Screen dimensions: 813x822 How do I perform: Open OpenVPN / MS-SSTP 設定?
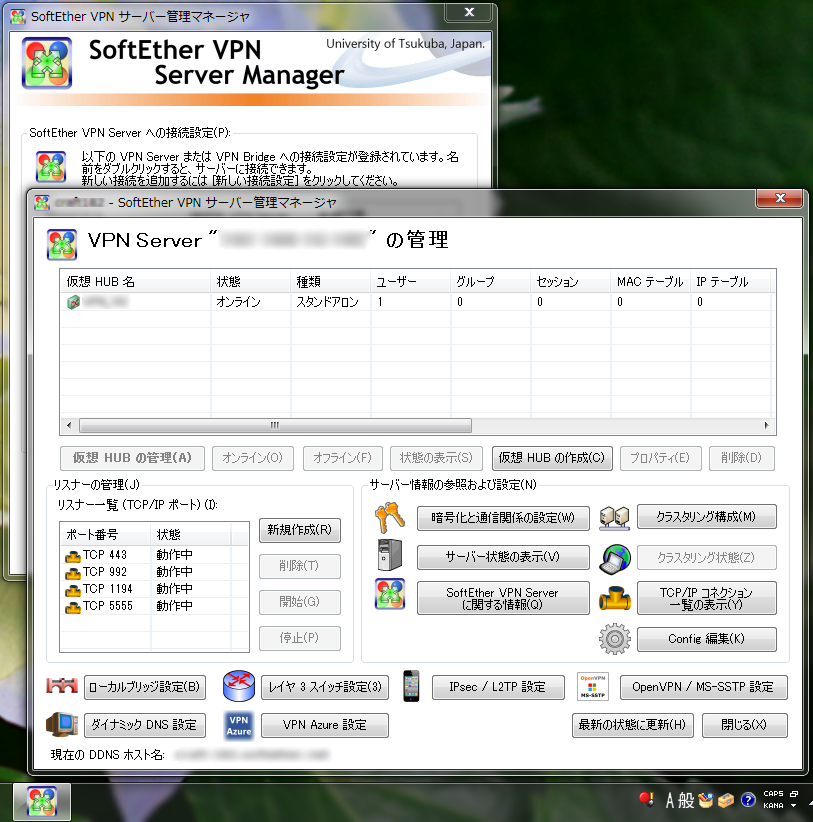[x=703, y=687]
